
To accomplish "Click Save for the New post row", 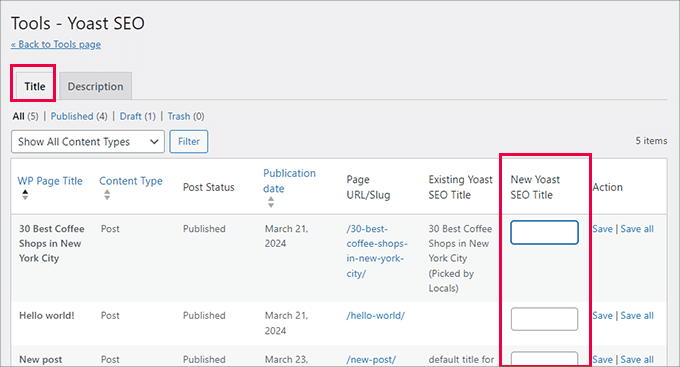I will point(602,359).
